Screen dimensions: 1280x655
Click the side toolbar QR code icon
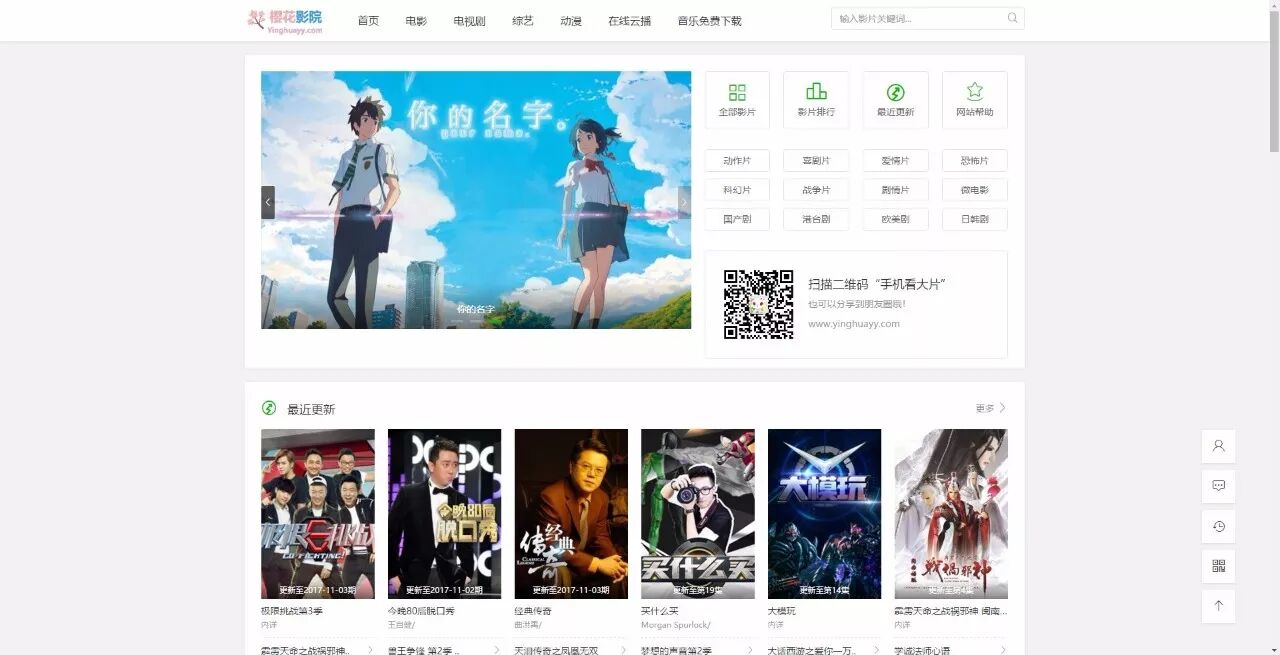tap(1218, 566)
